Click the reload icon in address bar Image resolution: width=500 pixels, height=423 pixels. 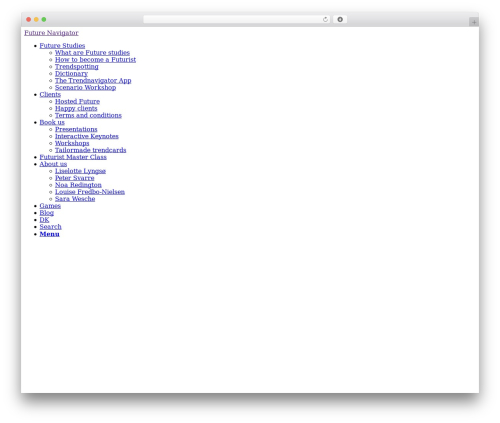click(x=325, y=19)
